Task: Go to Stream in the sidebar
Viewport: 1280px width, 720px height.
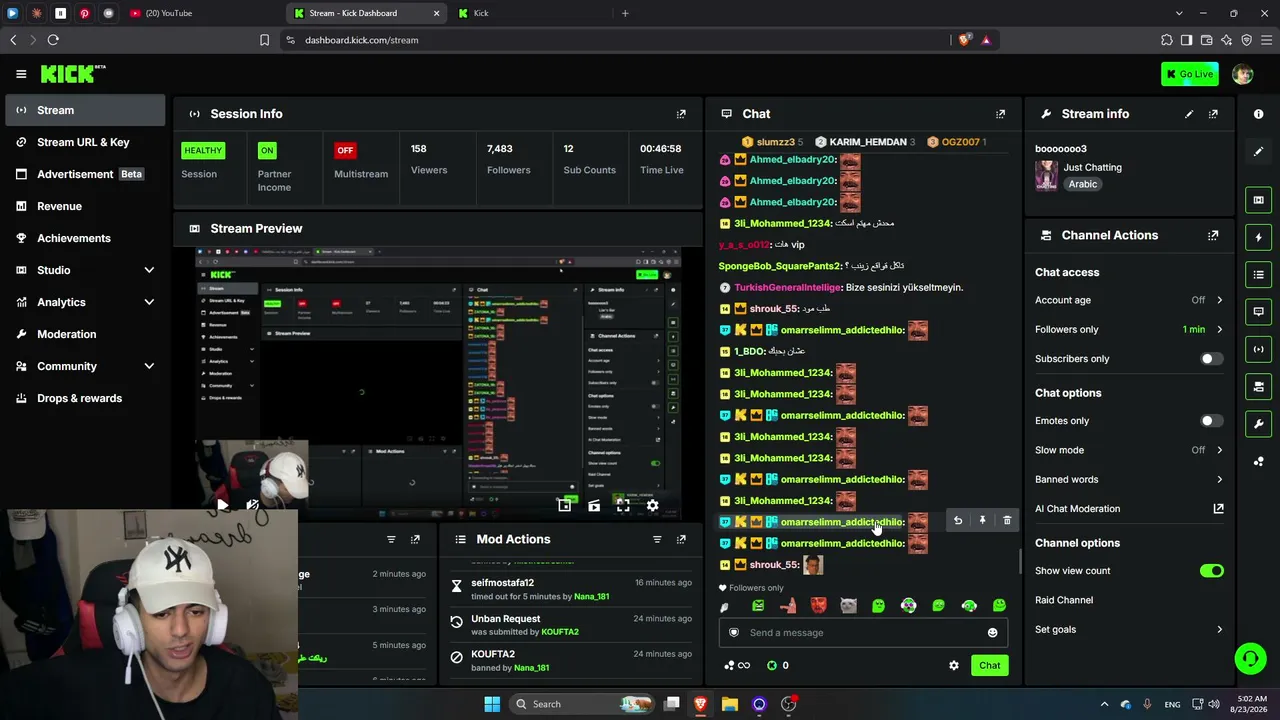Action: coord(85,110)
